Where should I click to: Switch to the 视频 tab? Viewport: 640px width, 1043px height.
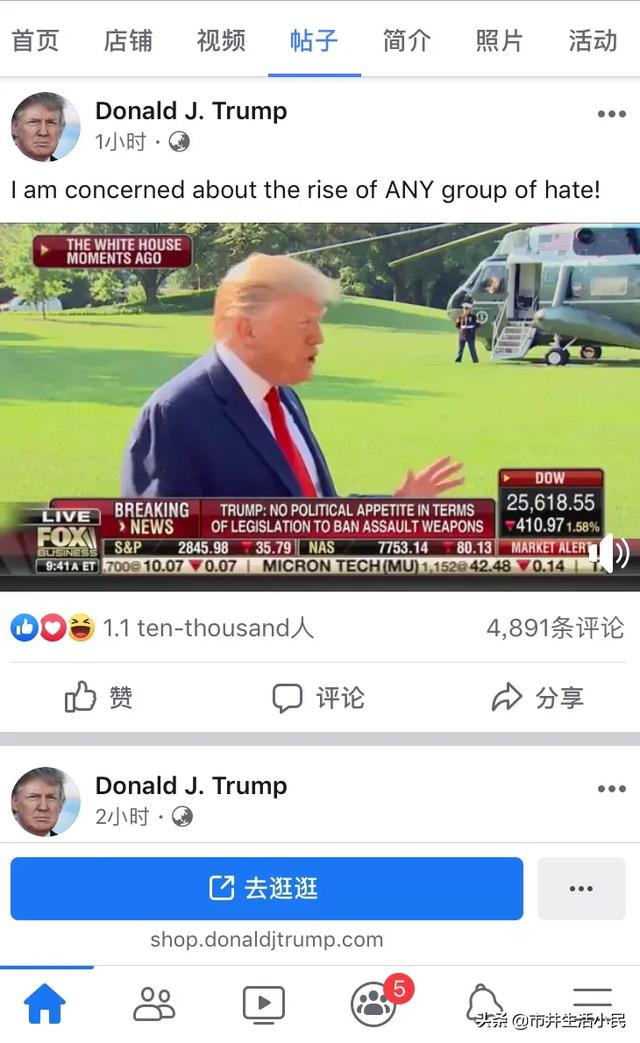(221, 41)
